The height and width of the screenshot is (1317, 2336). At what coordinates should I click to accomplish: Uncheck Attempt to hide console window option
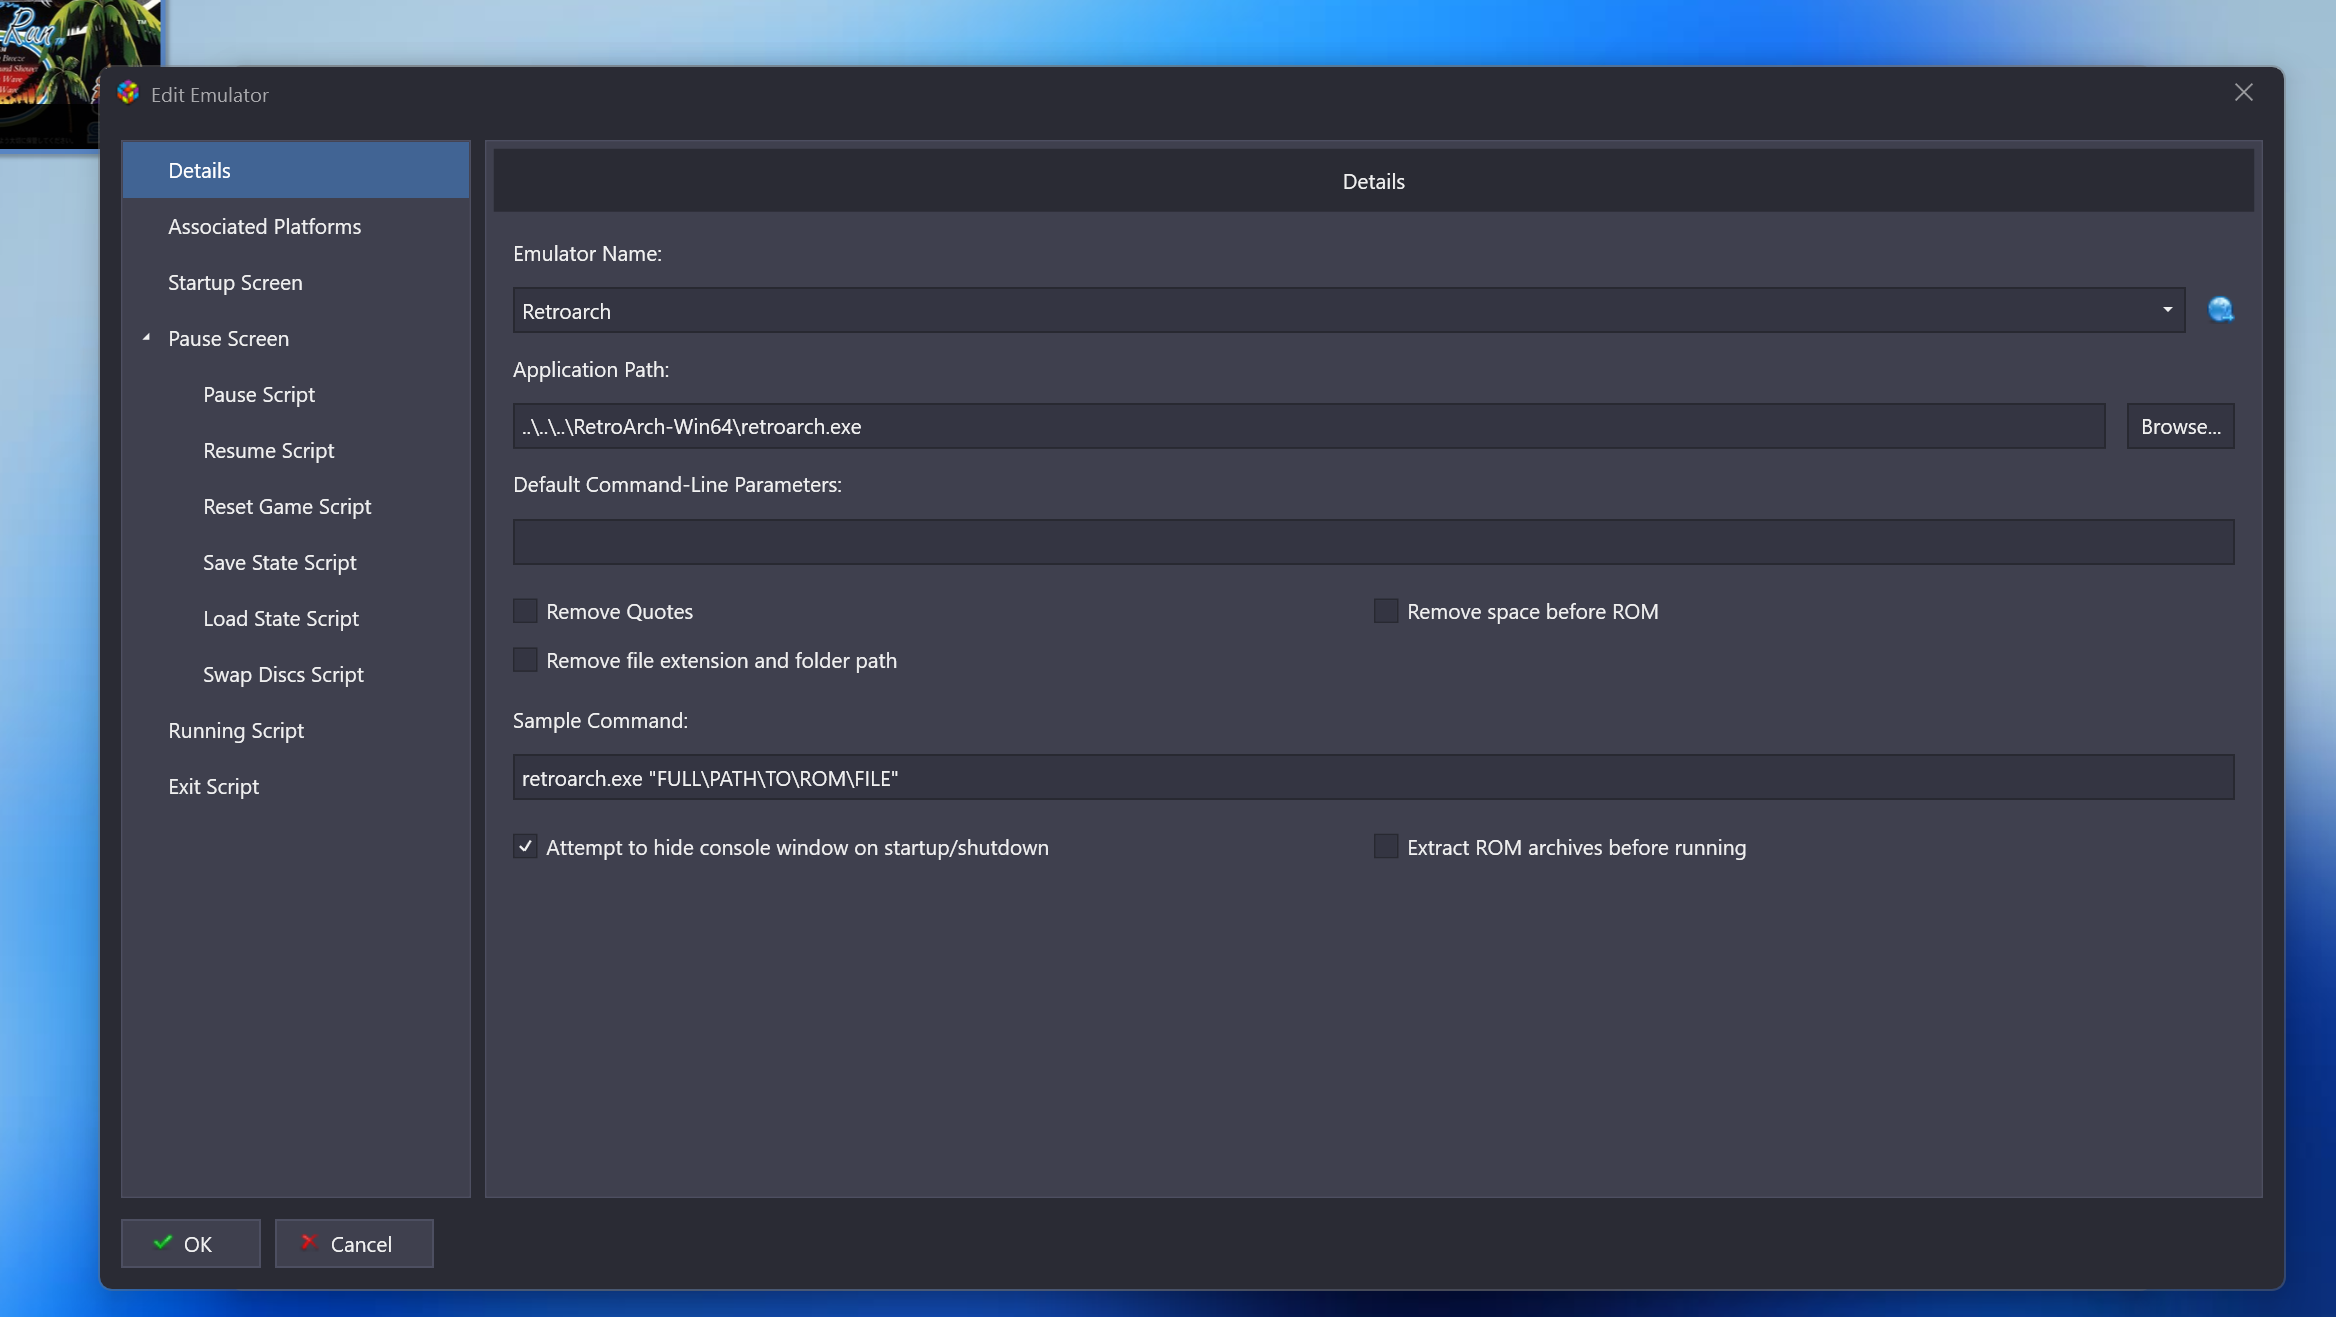(x=525, y=847)
